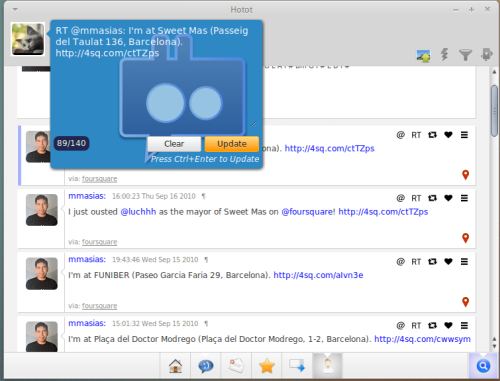Open link http://4sq.com/alvn3e

click(318, 275)
